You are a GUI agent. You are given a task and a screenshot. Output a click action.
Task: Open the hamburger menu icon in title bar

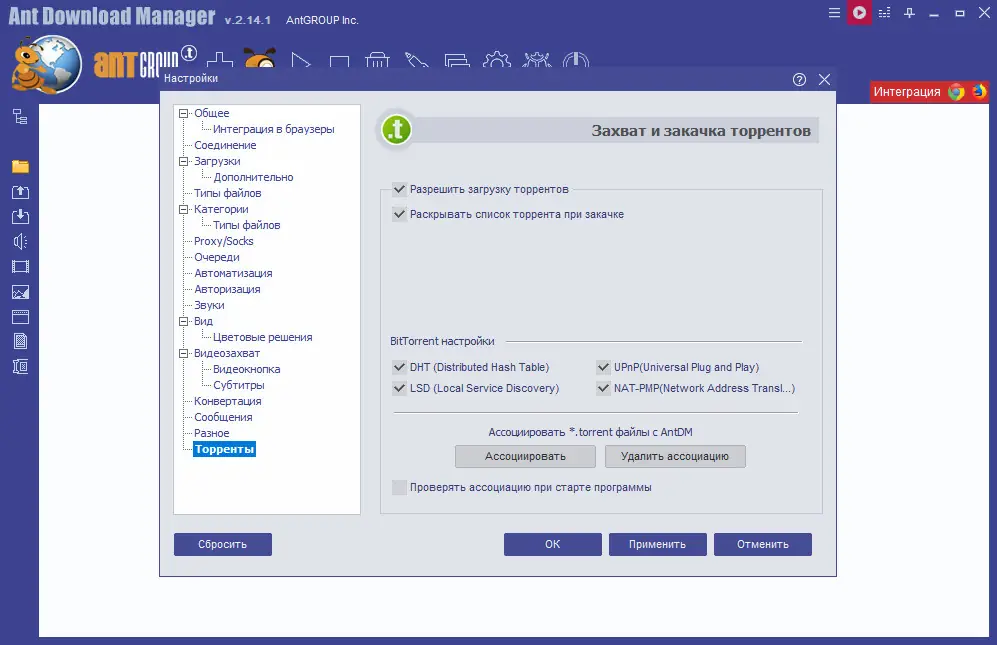pos(834,13)
